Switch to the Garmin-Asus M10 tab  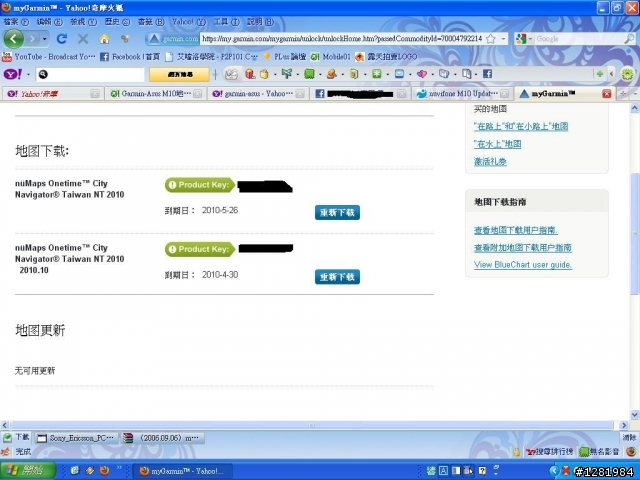tap(156, 94)
